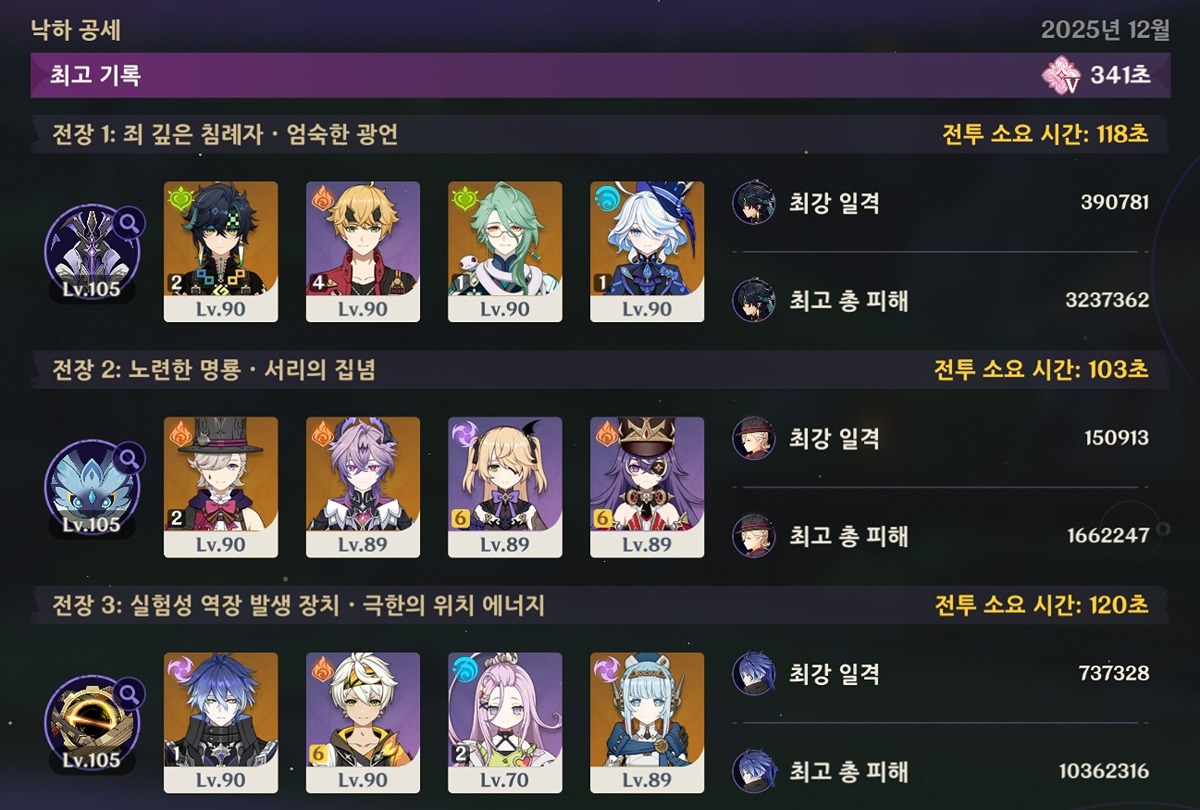The image size is (1200, 810).
Task: Select the pink-haired Lv.70 Hydro character
Action: tap(505, 723)
